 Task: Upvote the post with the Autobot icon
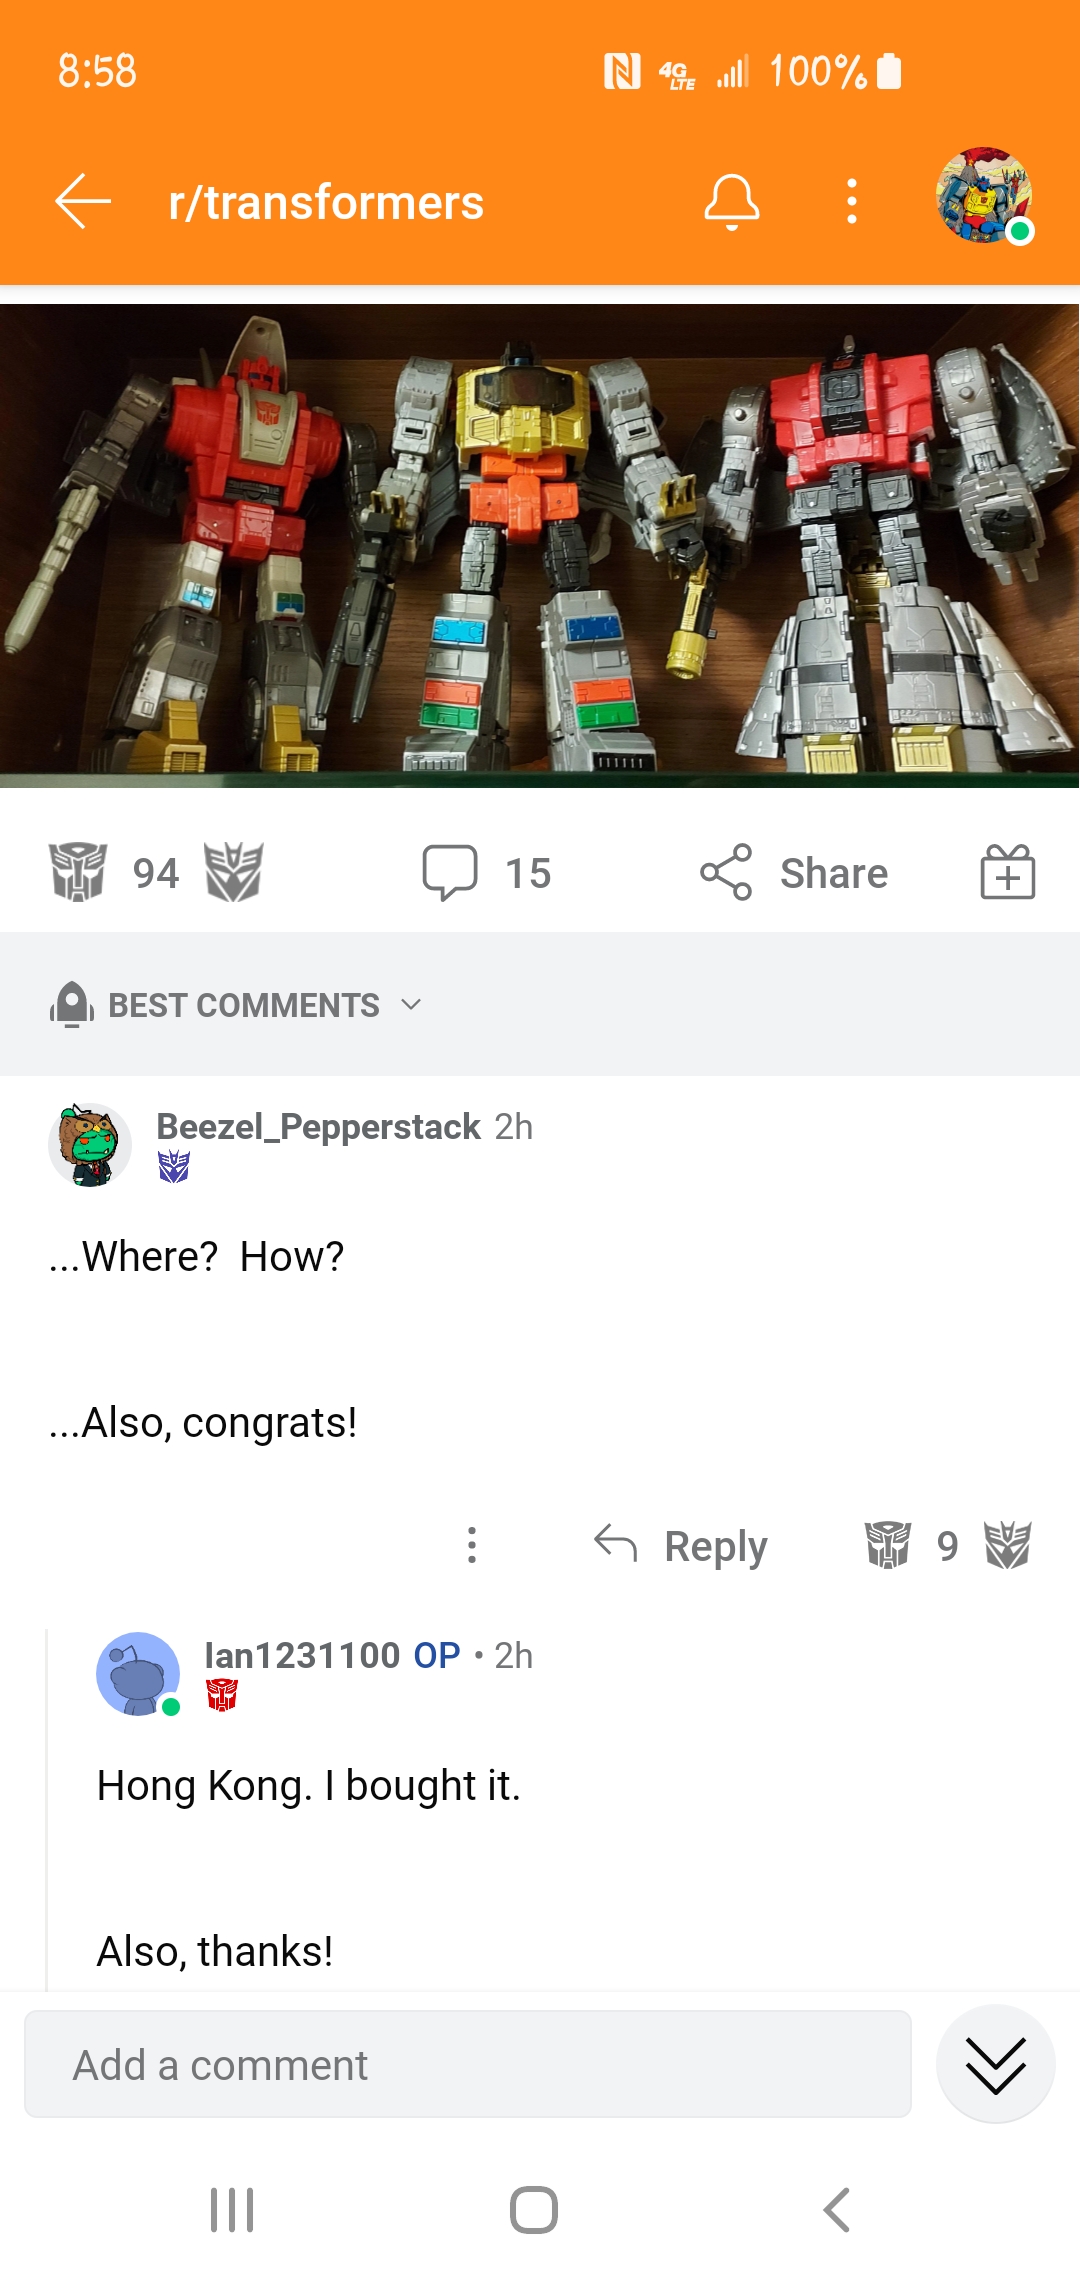tap(78, 871)
